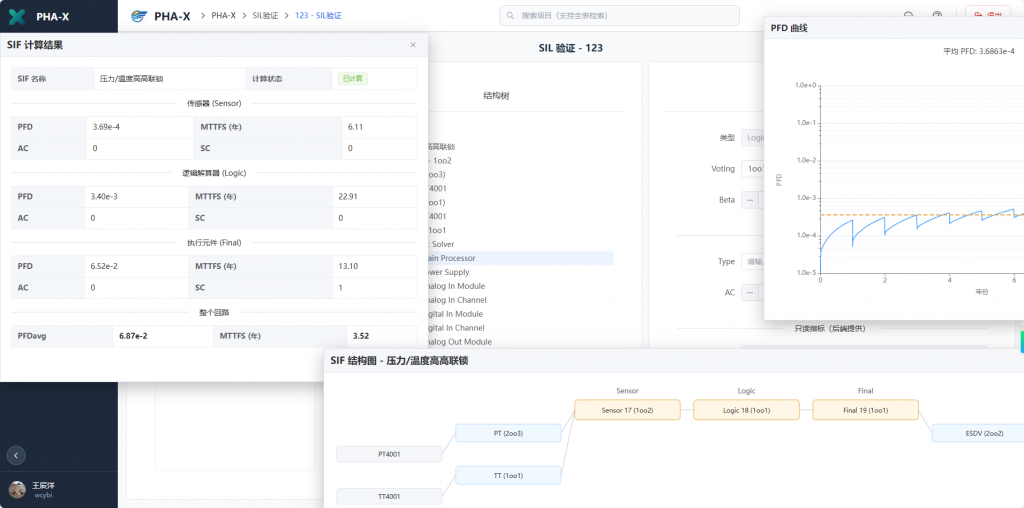Open the Voting dropdown
Screen dimensions: 1024x508
[x=752, y=169]
